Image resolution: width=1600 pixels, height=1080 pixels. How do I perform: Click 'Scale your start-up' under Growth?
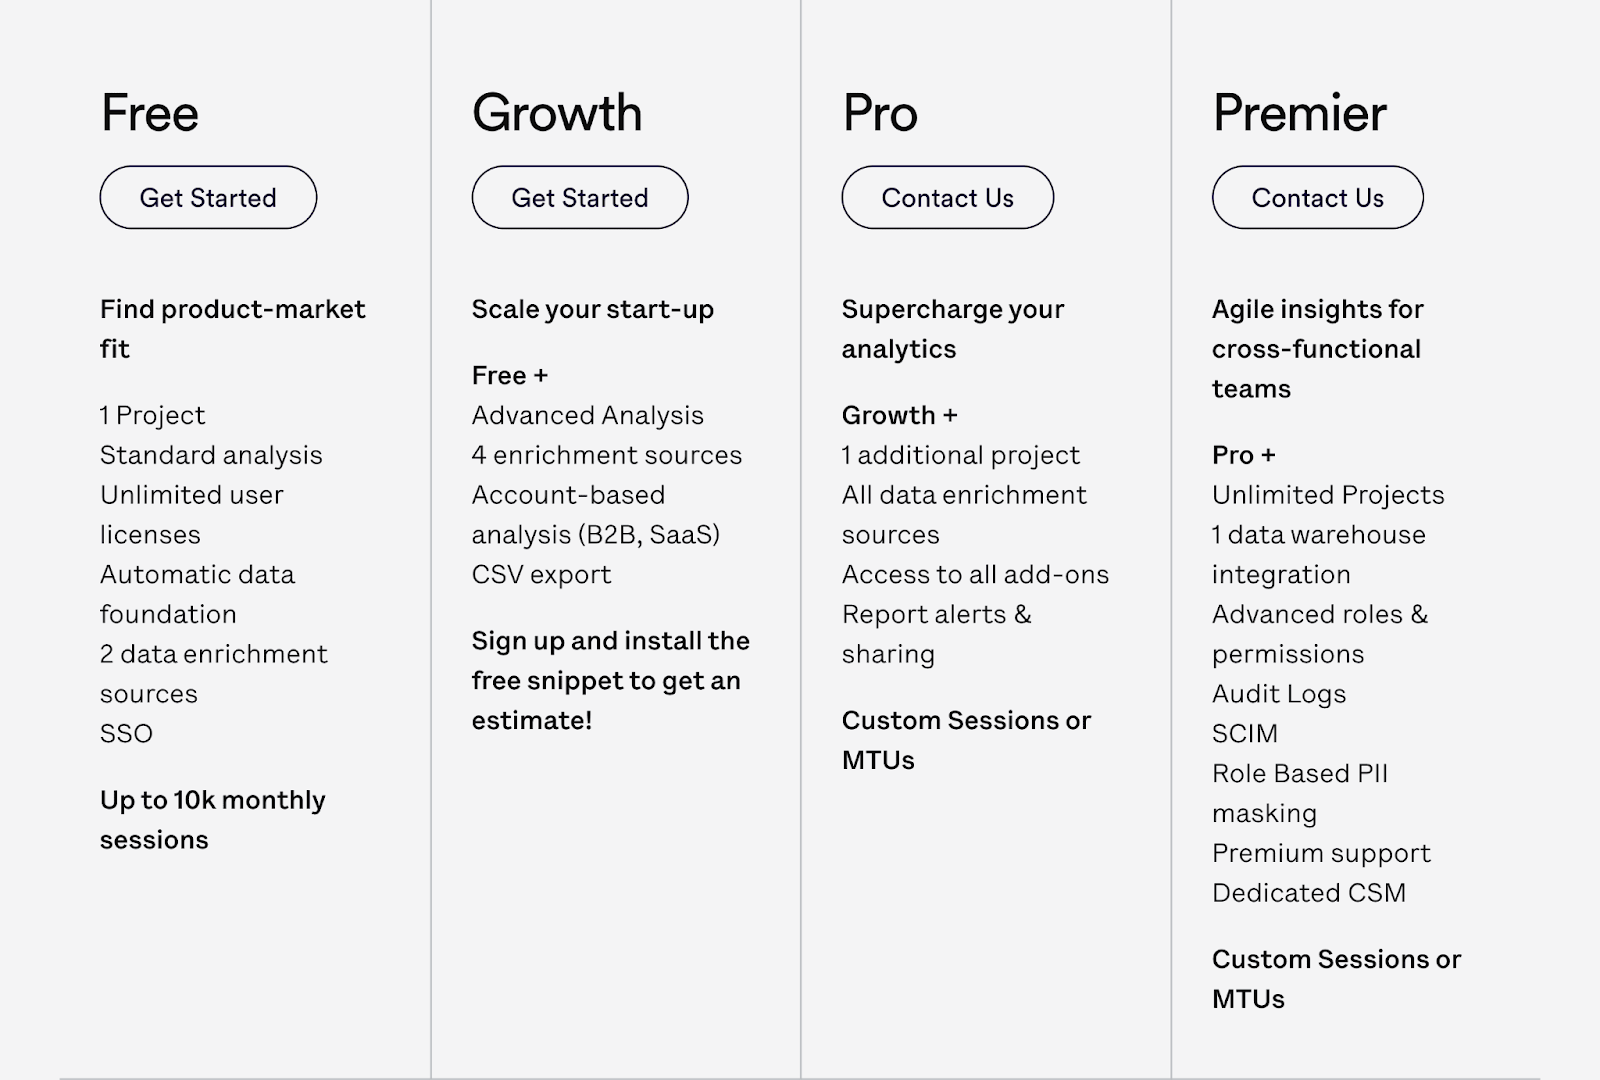tap(592, 309)
